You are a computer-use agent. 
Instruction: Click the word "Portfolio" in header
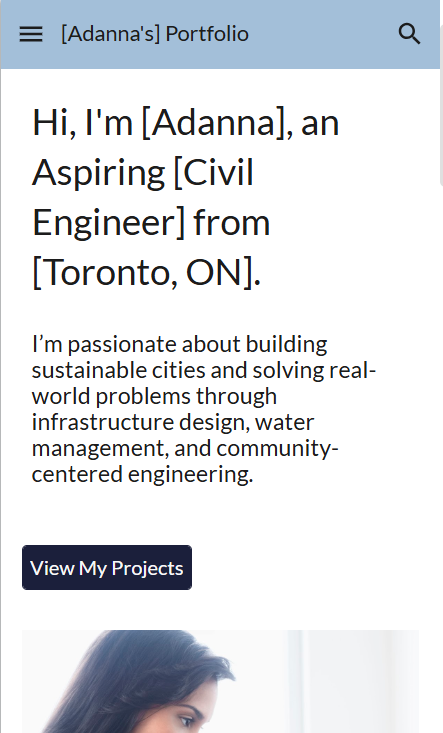click(207, 34)
